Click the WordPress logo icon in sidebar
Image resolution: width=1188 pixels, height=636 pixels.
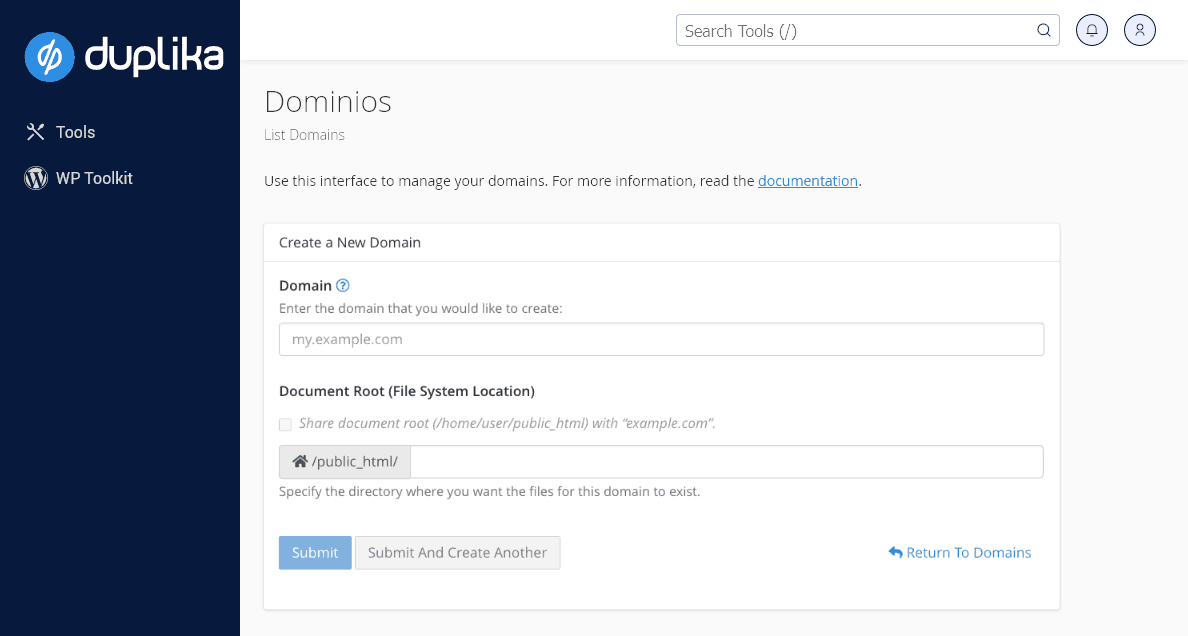coord(36,178)
